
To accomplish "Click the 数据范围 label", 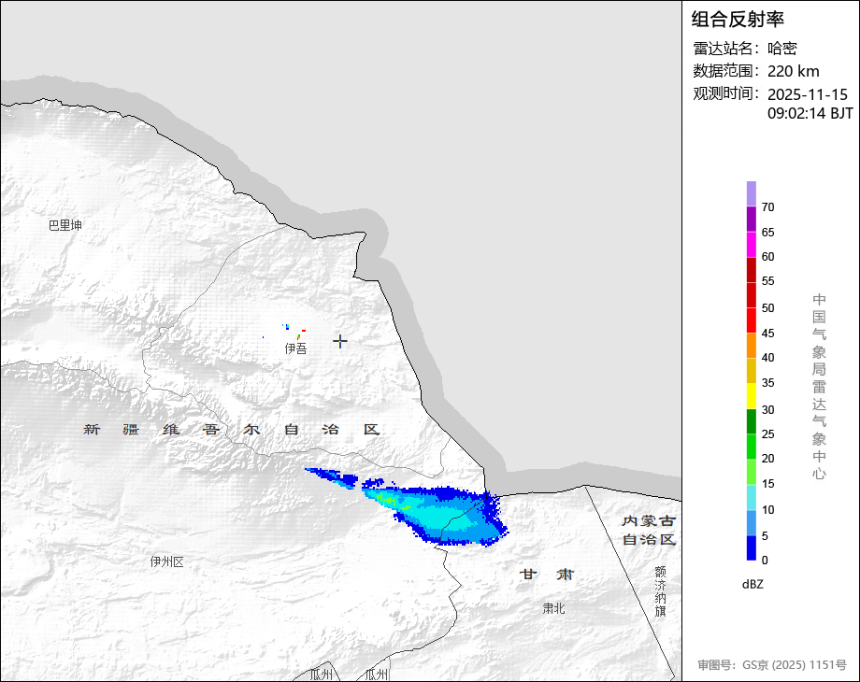I will [x=726, y=71].
